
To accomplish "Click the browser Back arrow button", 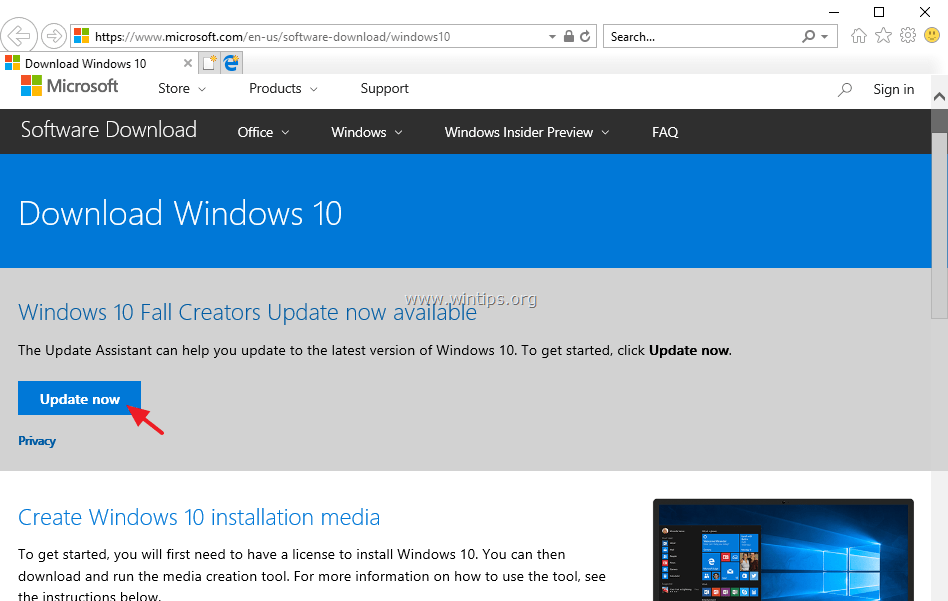I will (x=19, y=36).
